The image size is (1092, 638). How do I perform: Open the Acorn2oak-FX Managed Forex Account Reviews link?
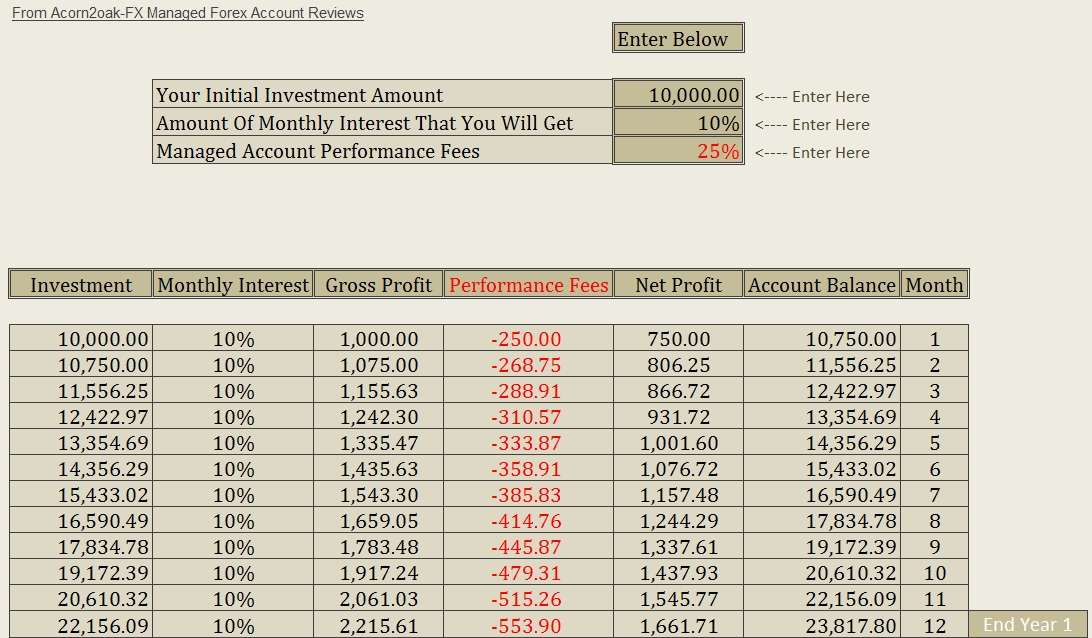coord(188,13)
